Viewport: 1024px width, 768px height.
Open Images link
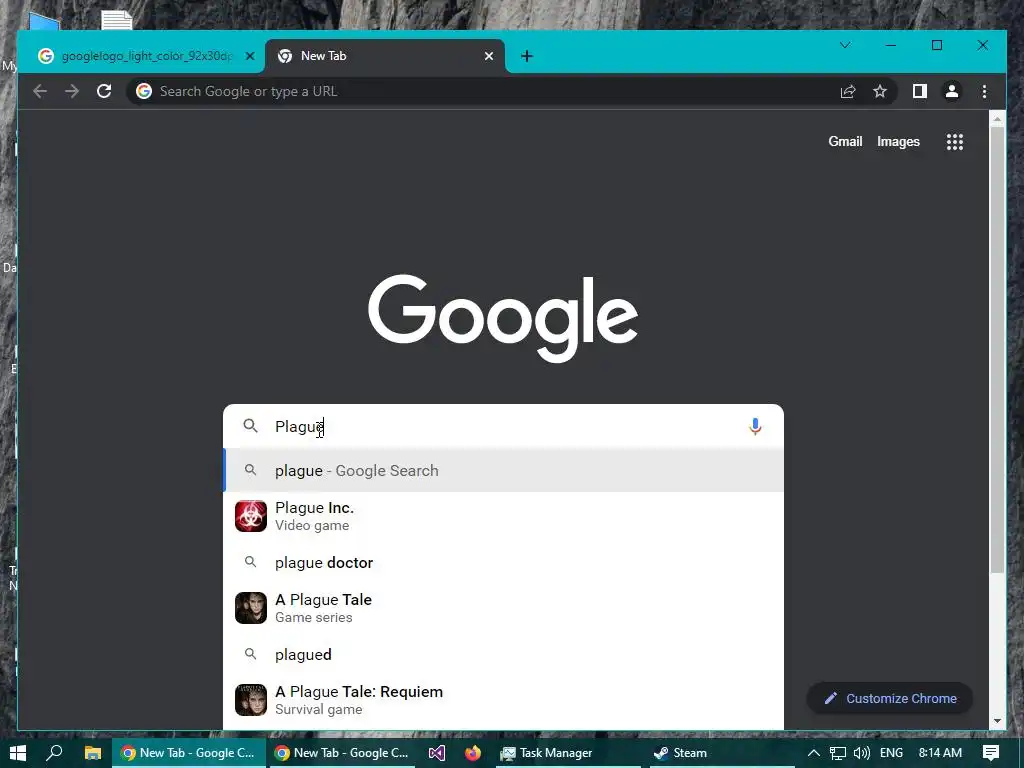tap(898, 142)
